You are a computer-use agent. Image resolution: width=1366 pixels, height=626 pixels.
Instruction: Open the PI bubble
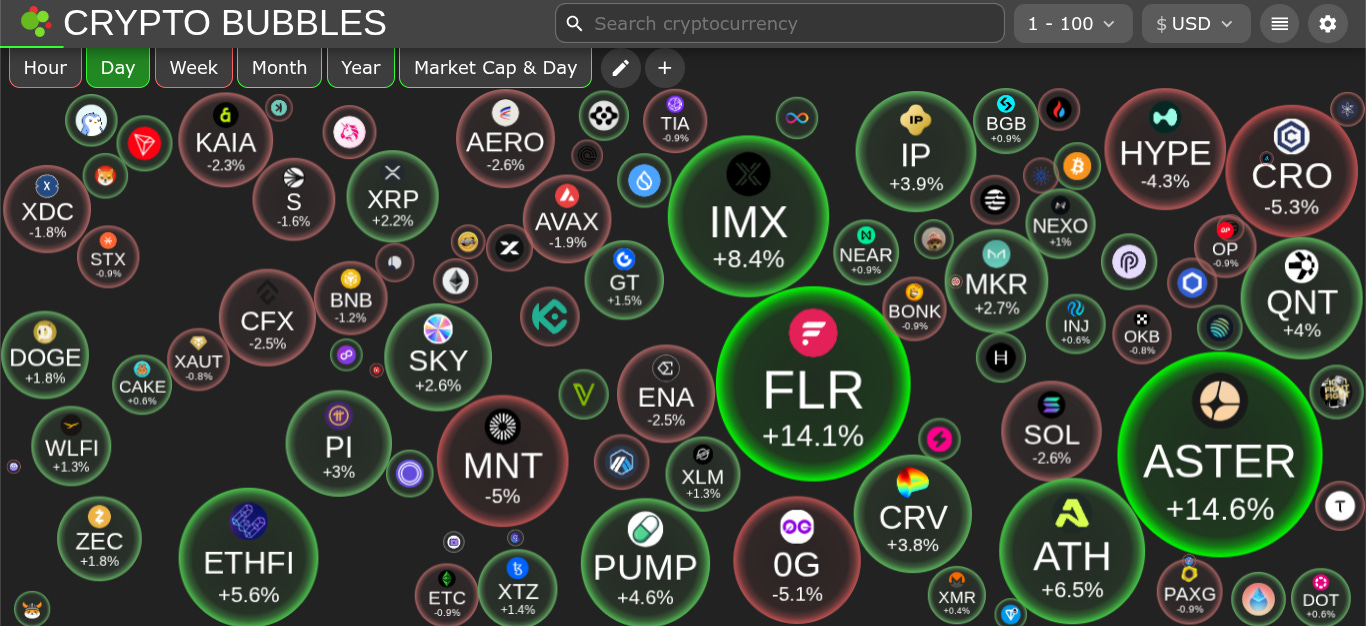point(338,443)
